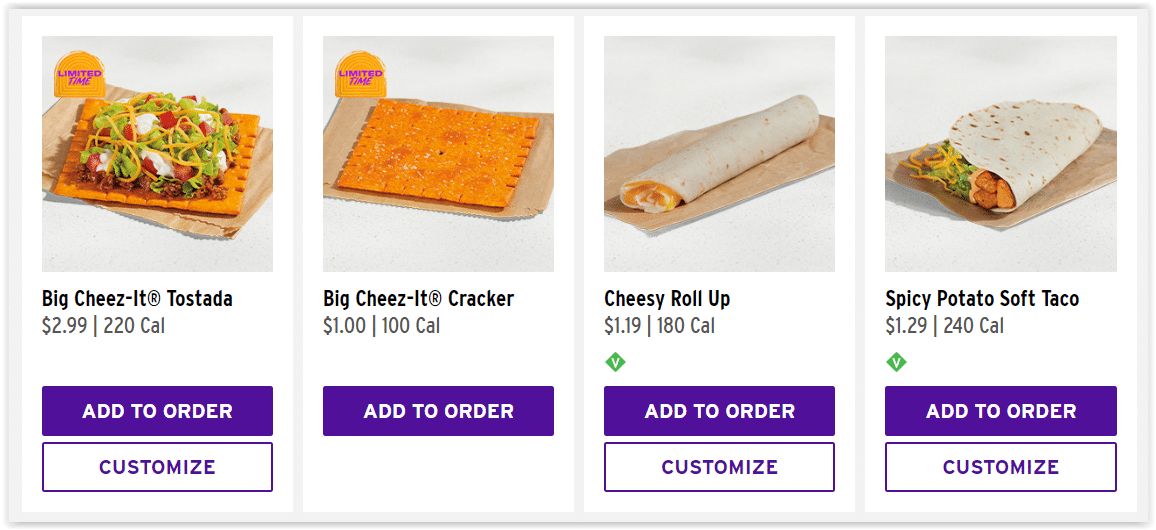Image resolution: width=1156 pixels, height=530 pixels.
Task: Open the Cheesy Roll Up product photo
Action: (720, 154)
